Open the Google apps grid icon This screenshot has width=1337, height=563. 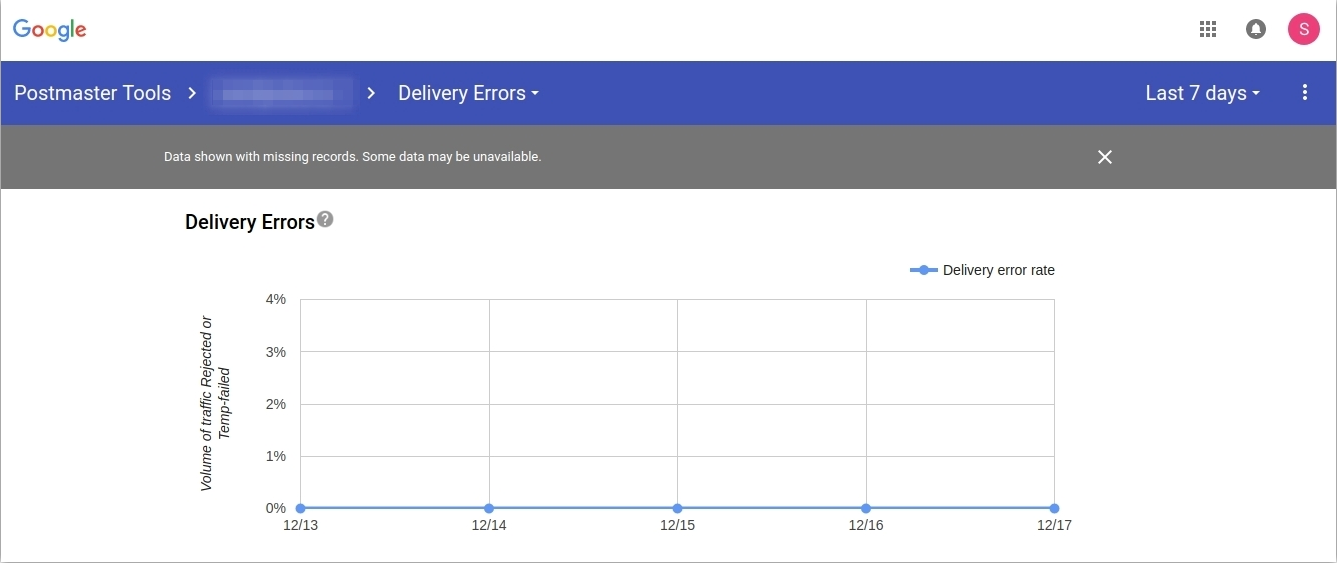tap(1207, 29)
